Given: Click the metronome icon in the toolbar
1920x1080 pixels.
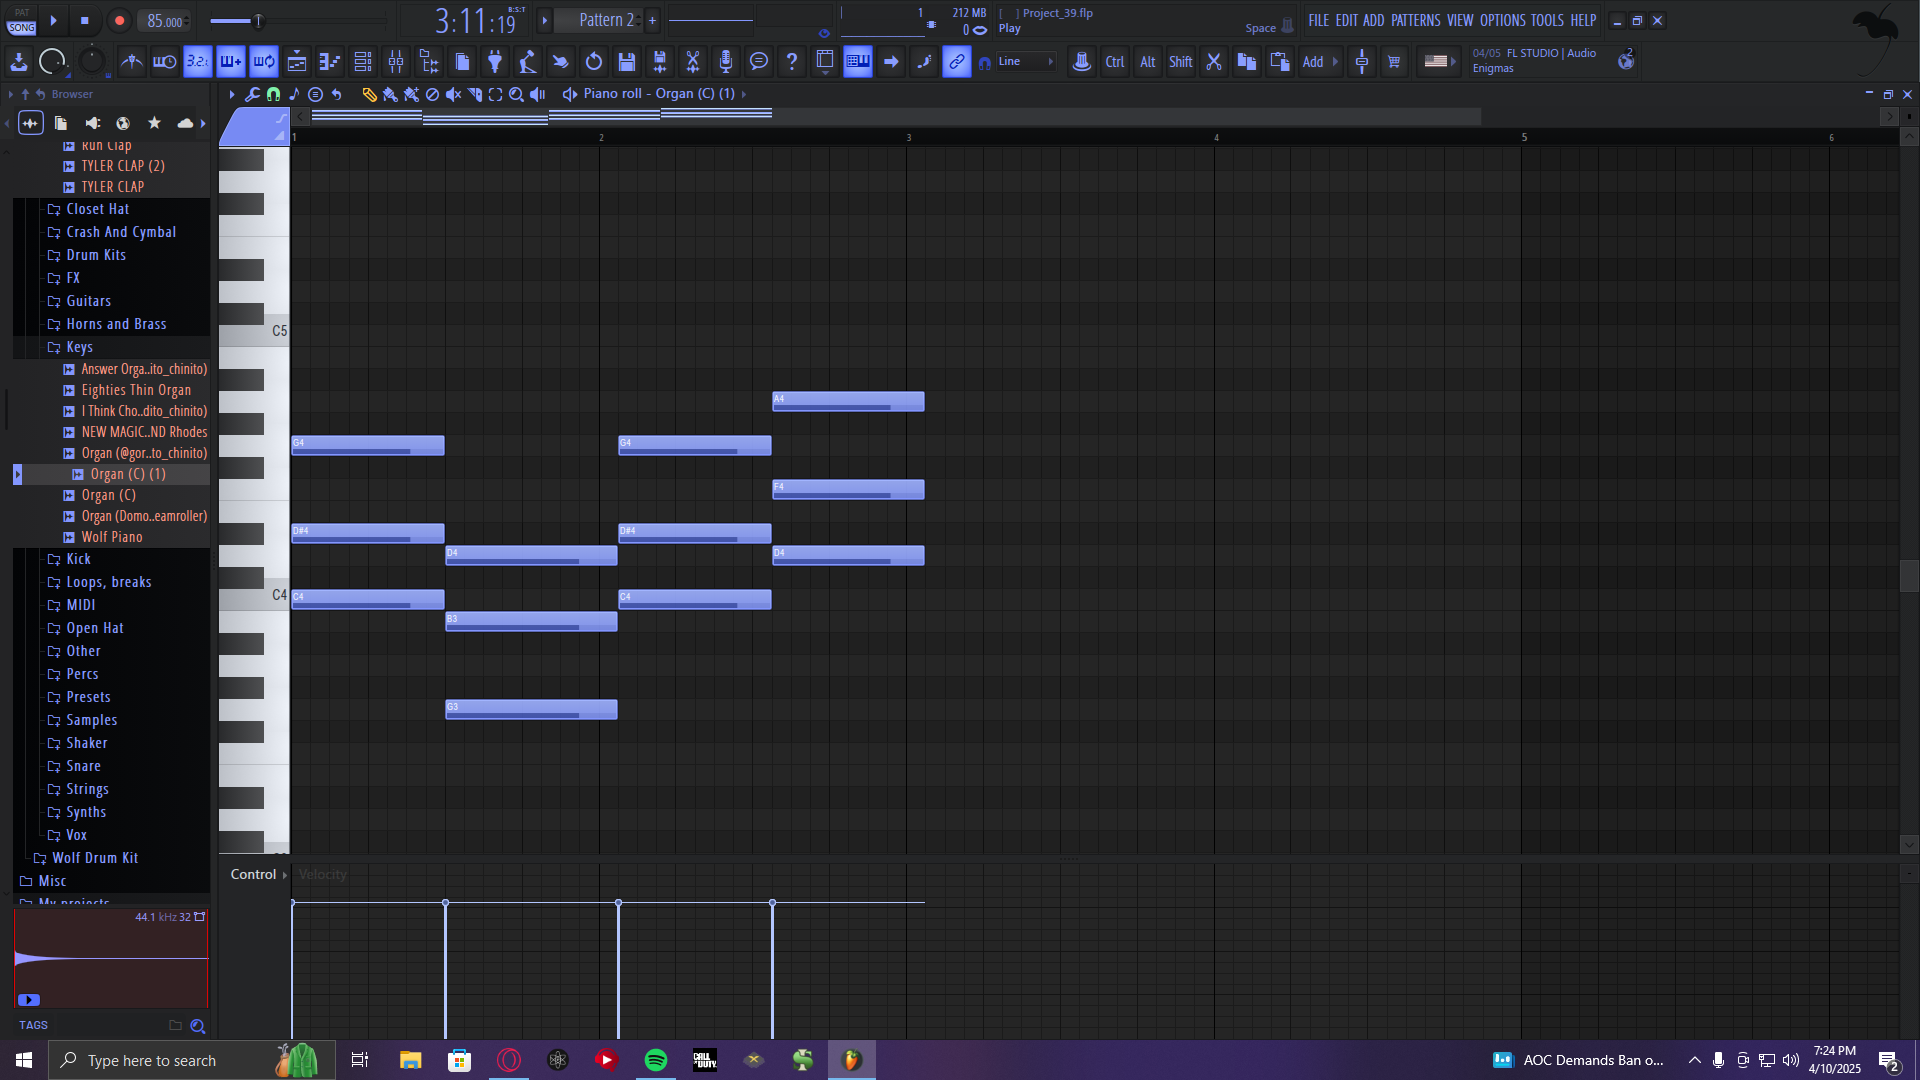Looking at the screenshot, I should (x=131, y=62).
